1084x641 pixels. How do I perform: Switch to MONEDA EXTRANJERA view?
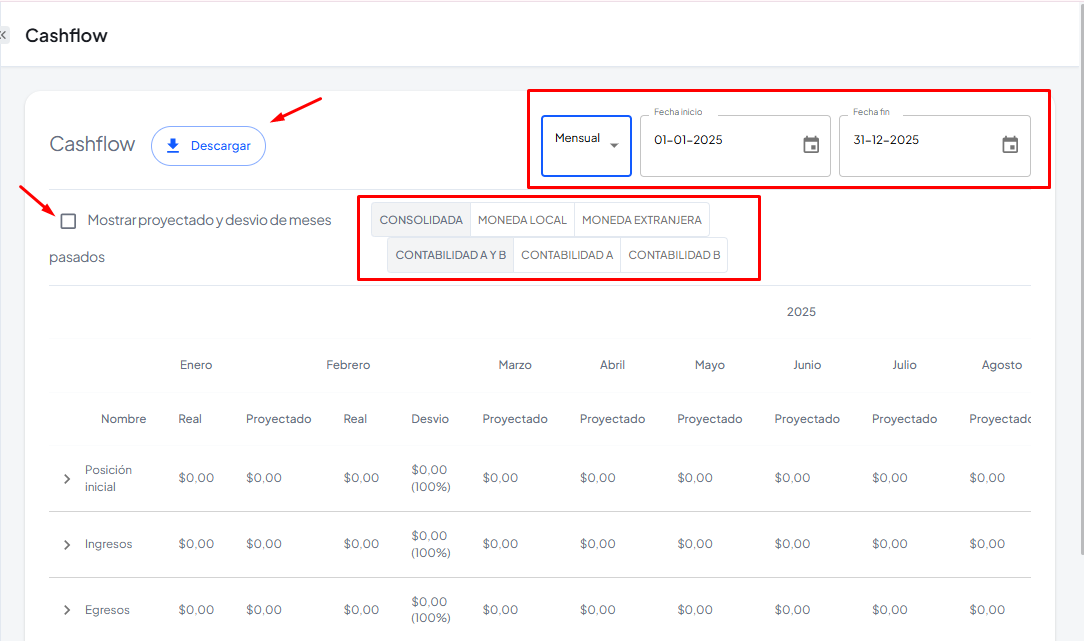pos(641,220)
